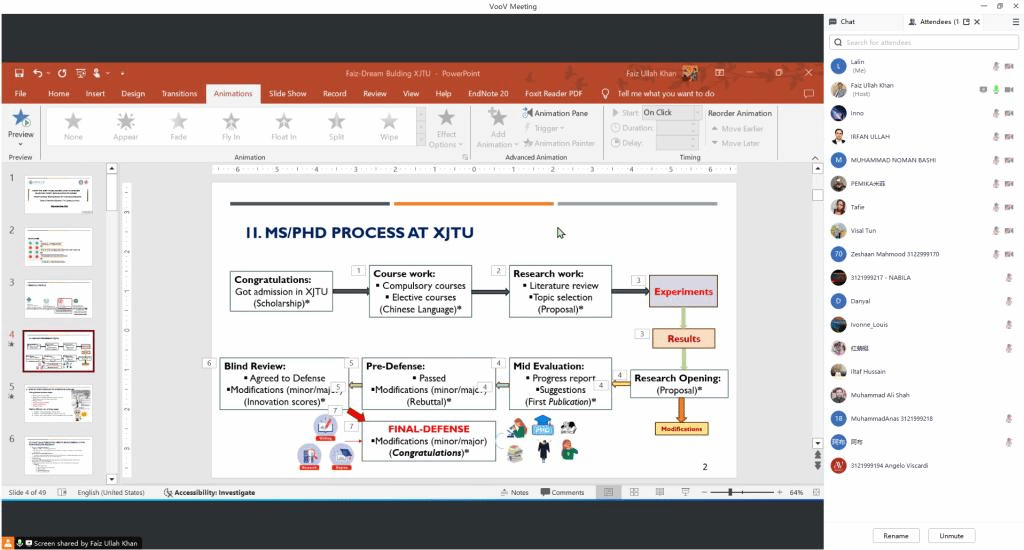Pop out the Attendees panel

click(x=966, y=22)
